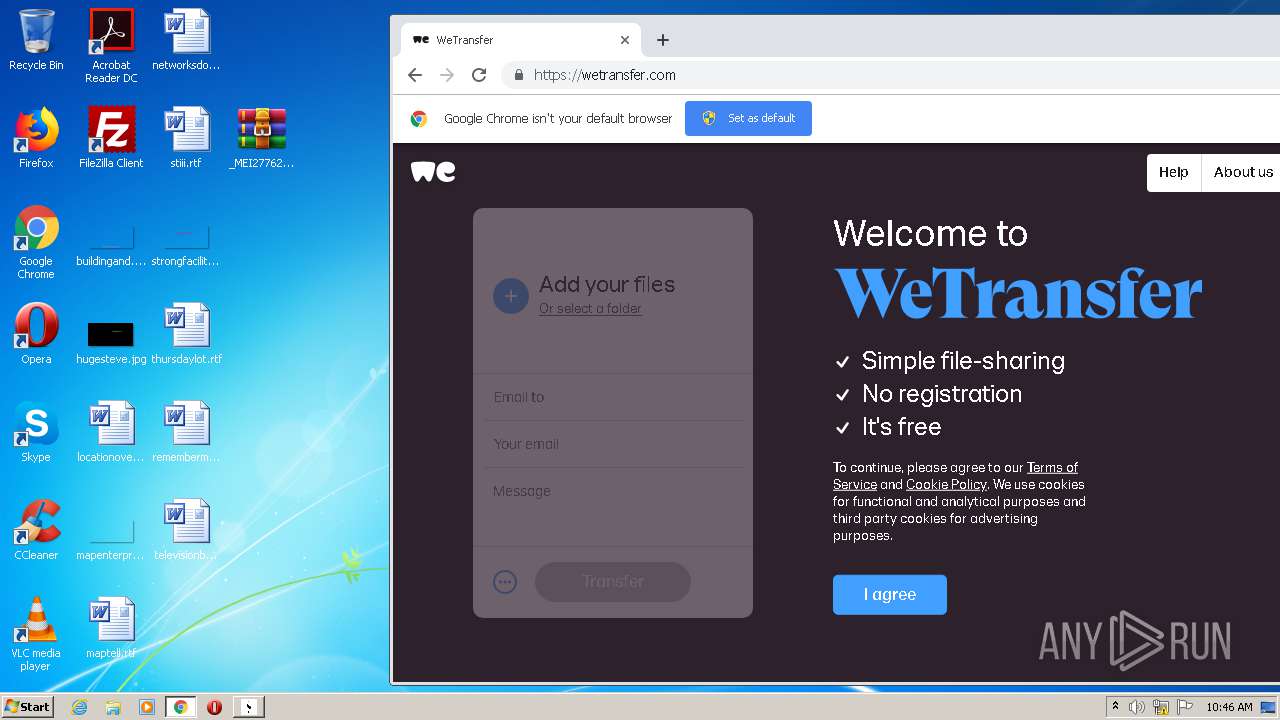Click the Action Center flag icon
The width and height of the screenshot is (1280, 720).
pyautogui.click(x=1185, y=707)
